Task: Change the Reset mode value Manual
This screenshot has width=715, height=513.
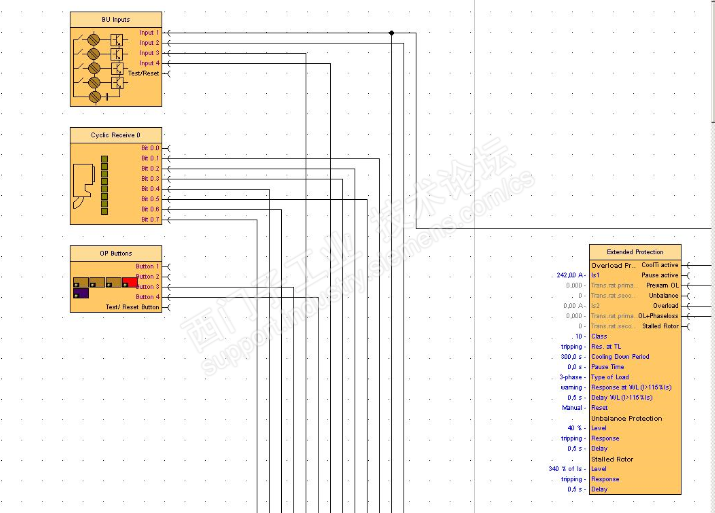Action: (x=572, y=408)
